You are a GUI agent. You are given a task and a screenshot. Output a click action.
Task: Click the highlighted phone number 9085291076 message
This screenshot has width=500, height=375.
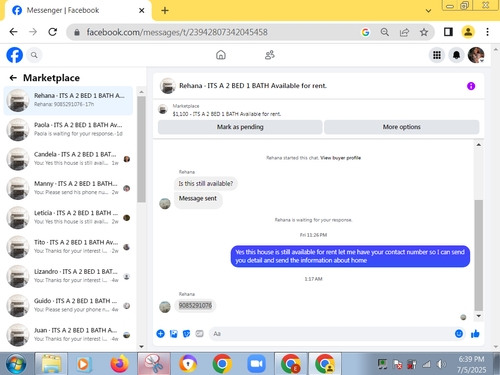pyautogui.click(x=195, y=305)
